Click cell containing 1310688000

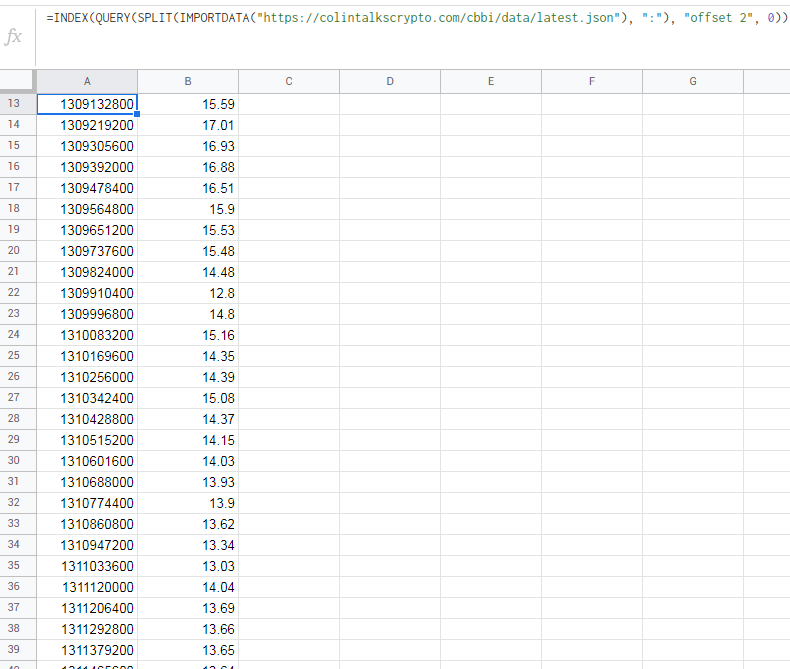(x=87, y=482)
